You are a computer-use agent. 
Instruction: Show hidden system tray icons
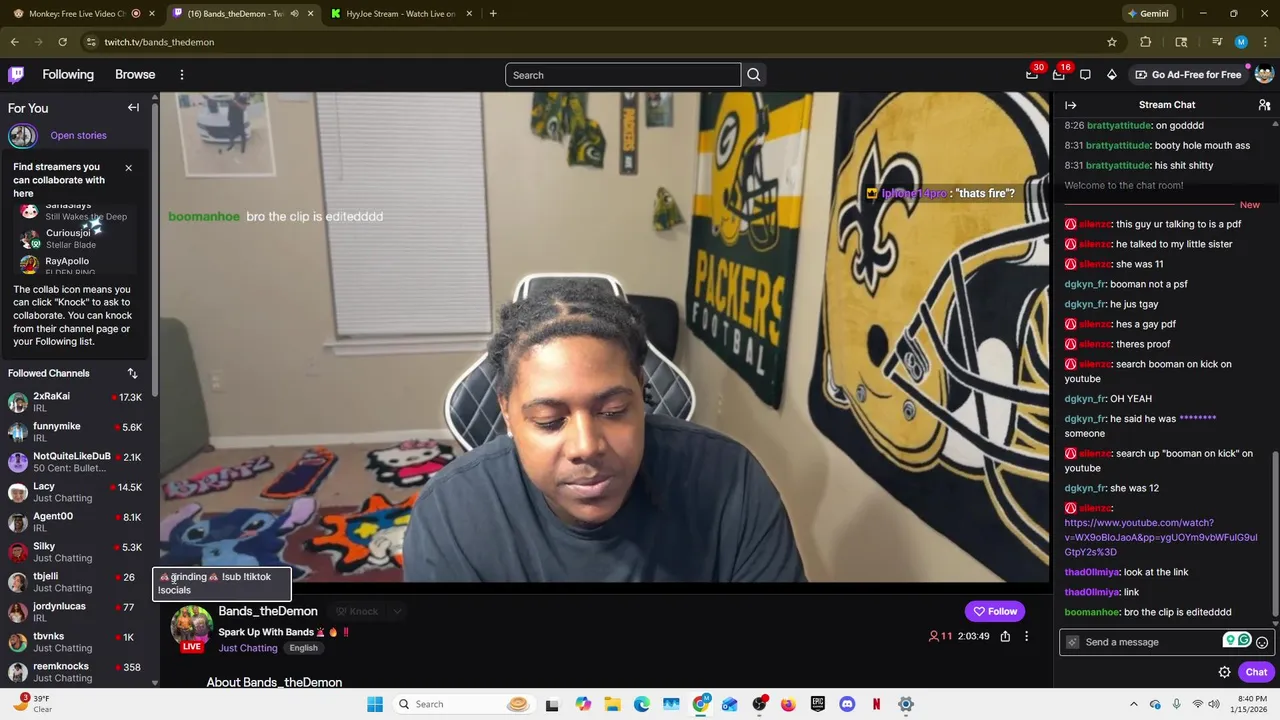point(1133,704)
